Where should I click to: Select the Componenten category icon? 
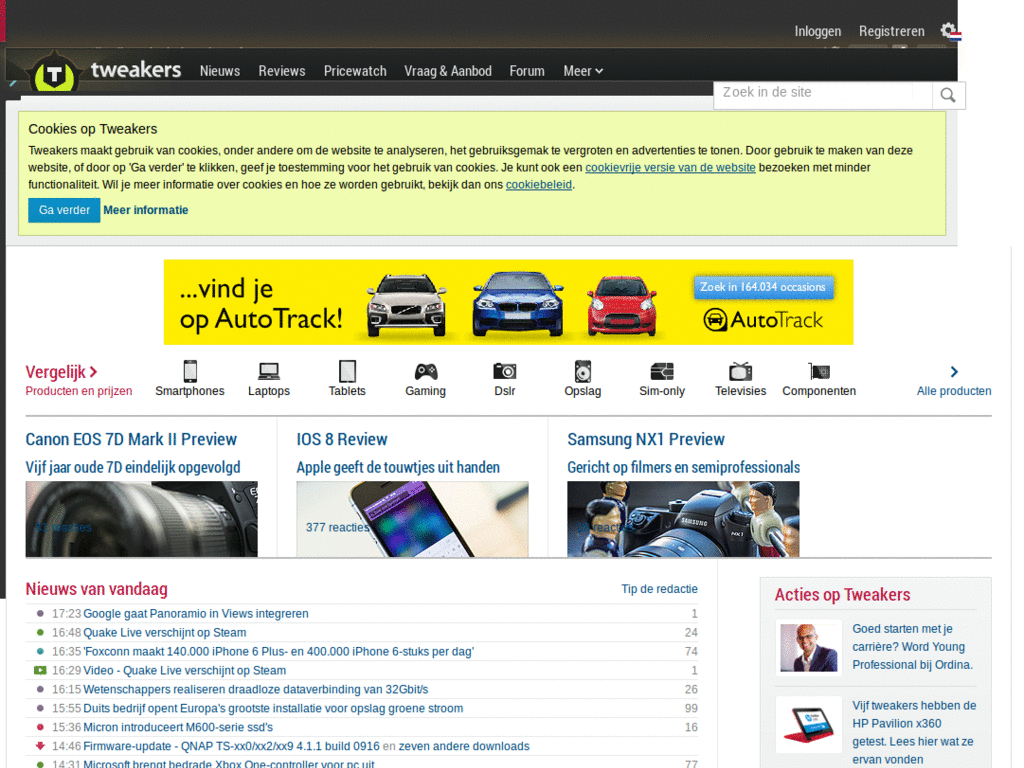click(819, 373)
